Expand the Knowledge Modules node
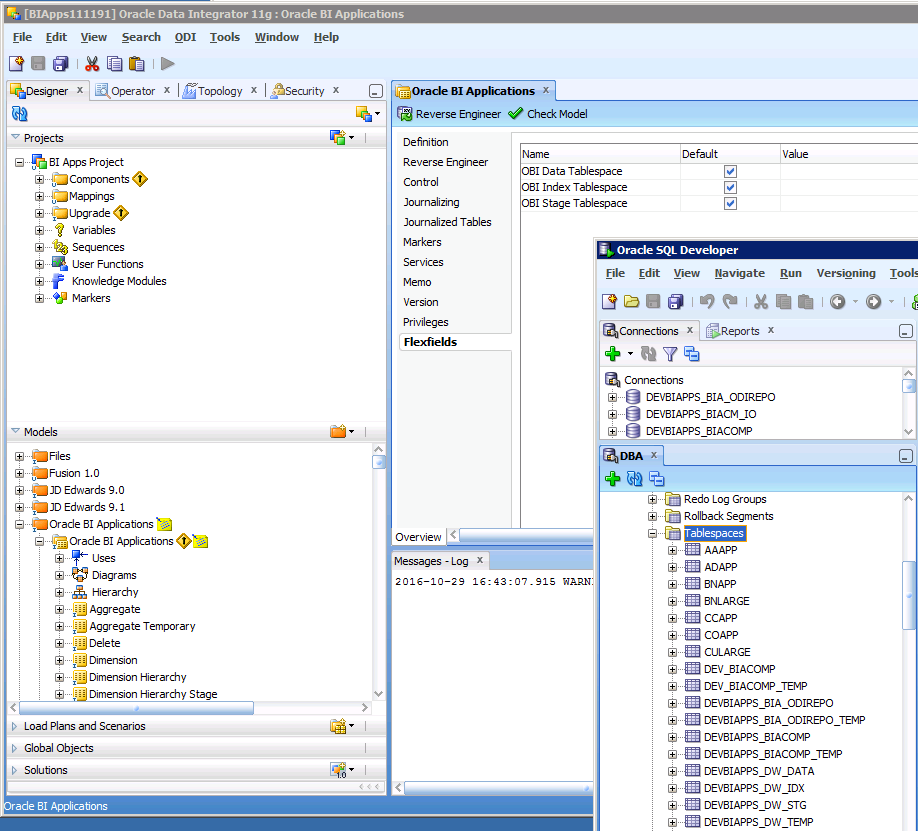 coord(39,281)
